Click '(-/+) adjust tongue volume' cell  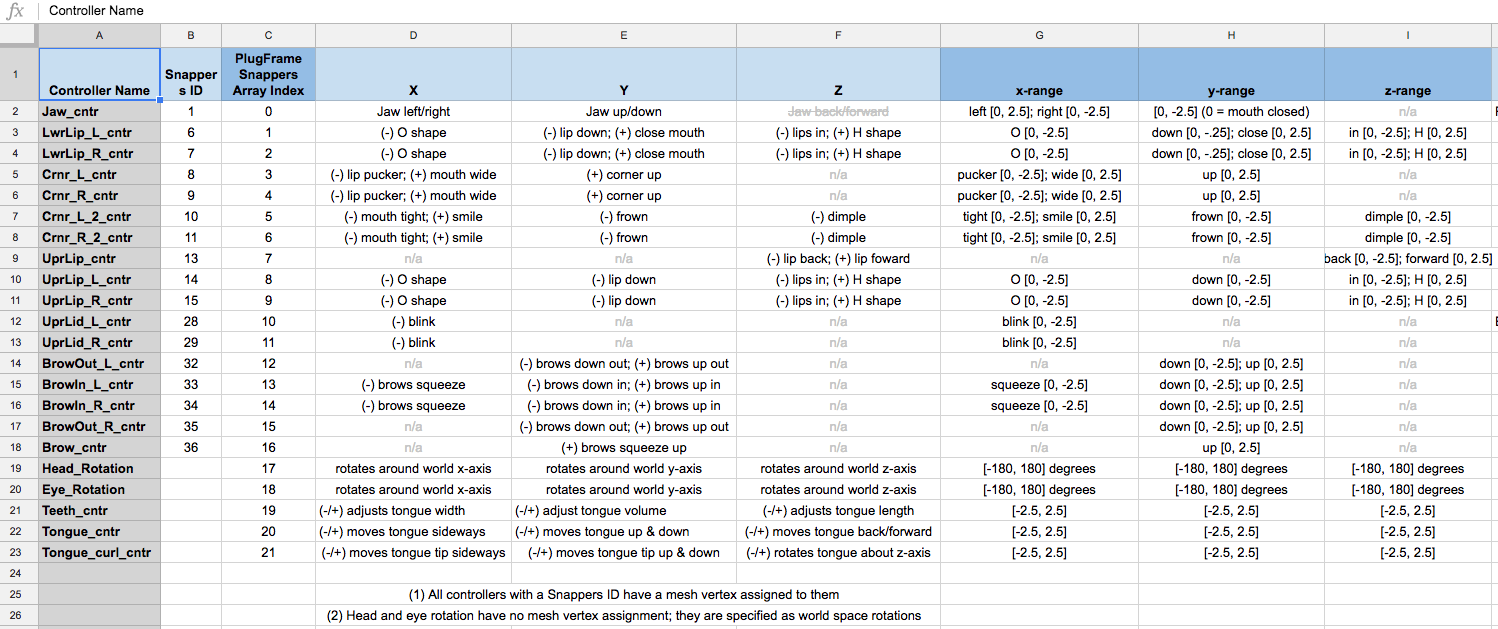[x=624, y=511]
